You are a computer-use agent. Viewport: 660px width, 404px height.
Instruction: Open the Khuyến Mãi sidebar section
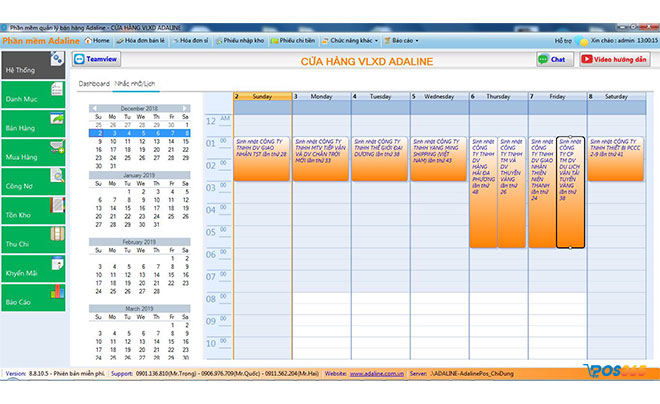(x=33, y=269)
